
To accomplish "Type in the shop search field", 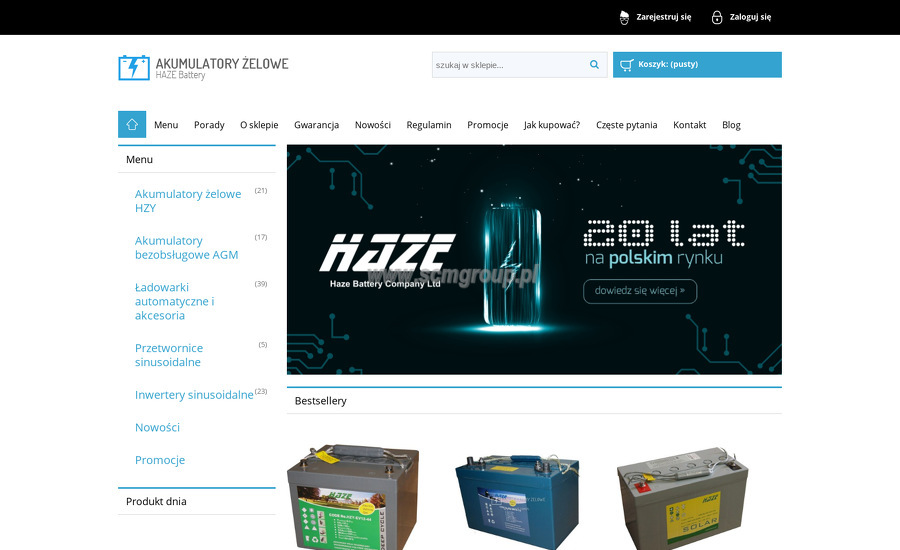I will [507, 65].
